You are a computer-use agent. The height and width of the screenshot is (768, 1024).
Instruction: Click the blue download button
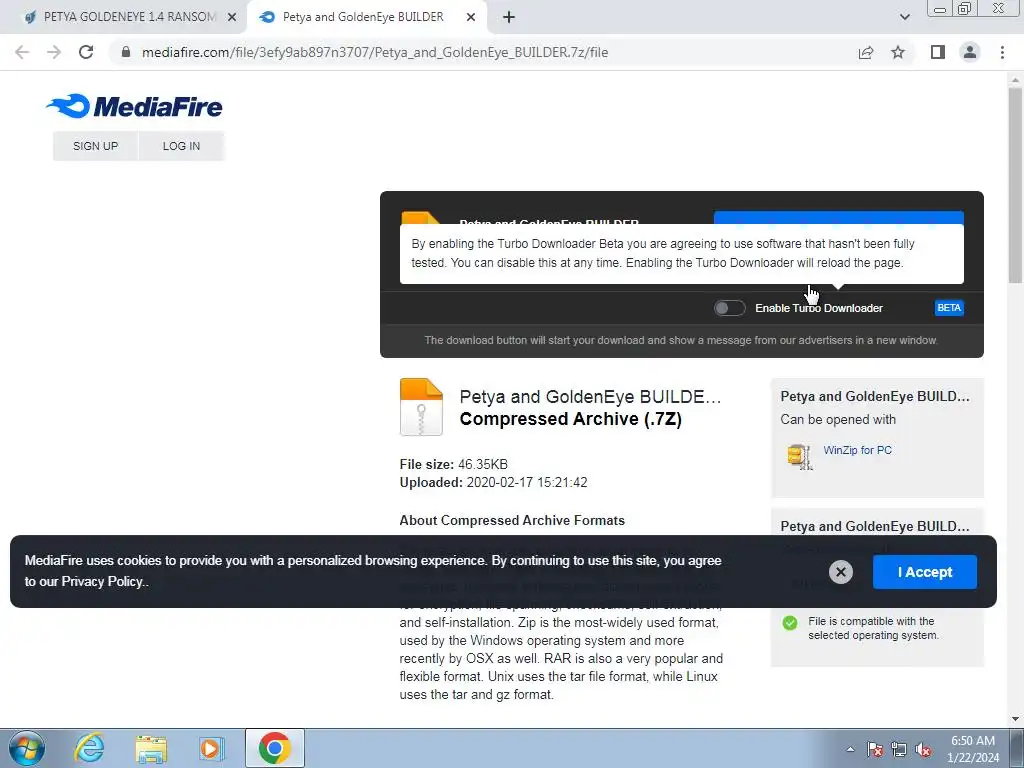coord(839,217)
